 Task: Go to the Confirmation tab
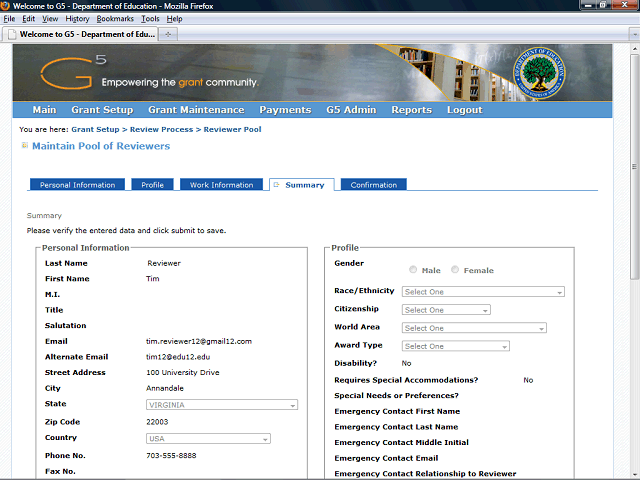(x=373, y=184)
